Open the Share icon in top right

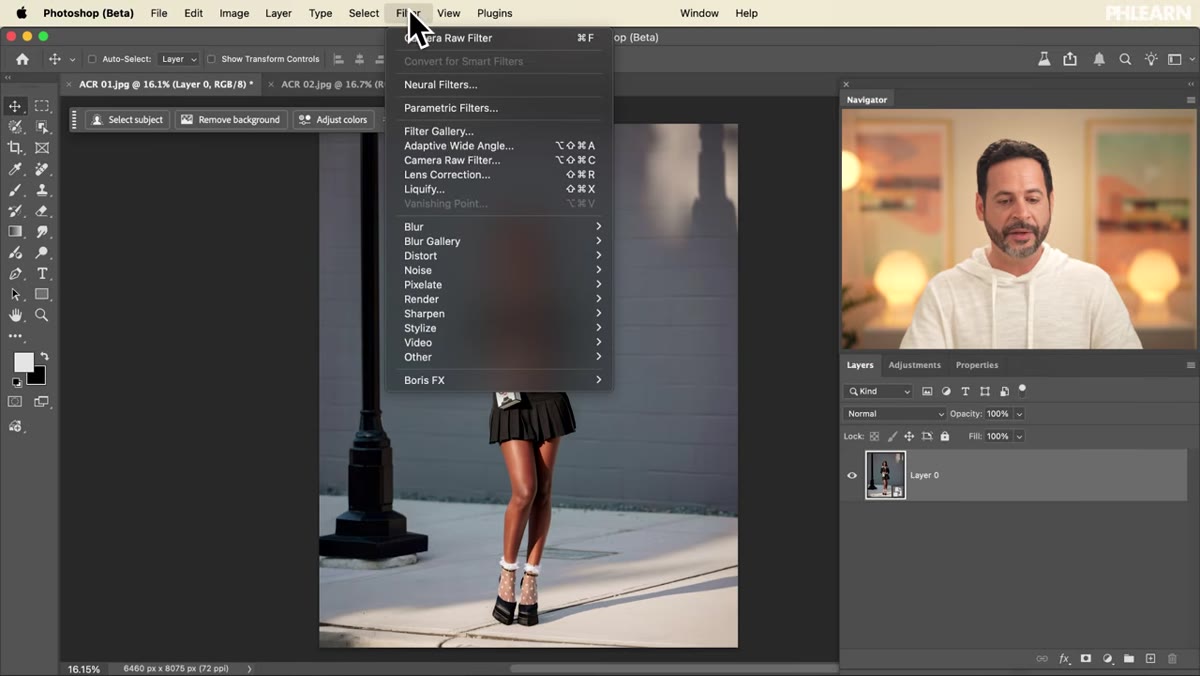coord(1070,59)
